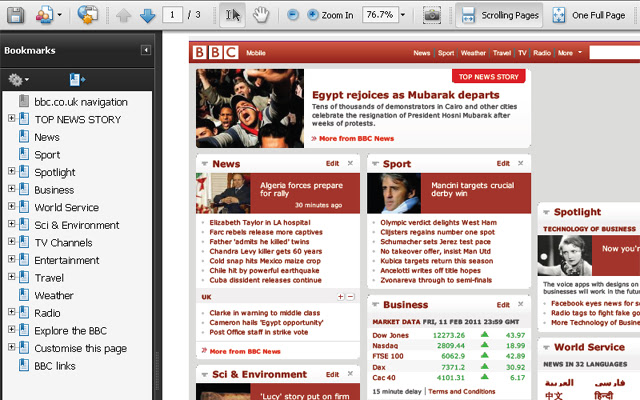Image resolution: width=640 pixels, height=400 pixels.
Task: Expand the TOP NEWS STORY bookmark
Action: click(x=11, y=118)
